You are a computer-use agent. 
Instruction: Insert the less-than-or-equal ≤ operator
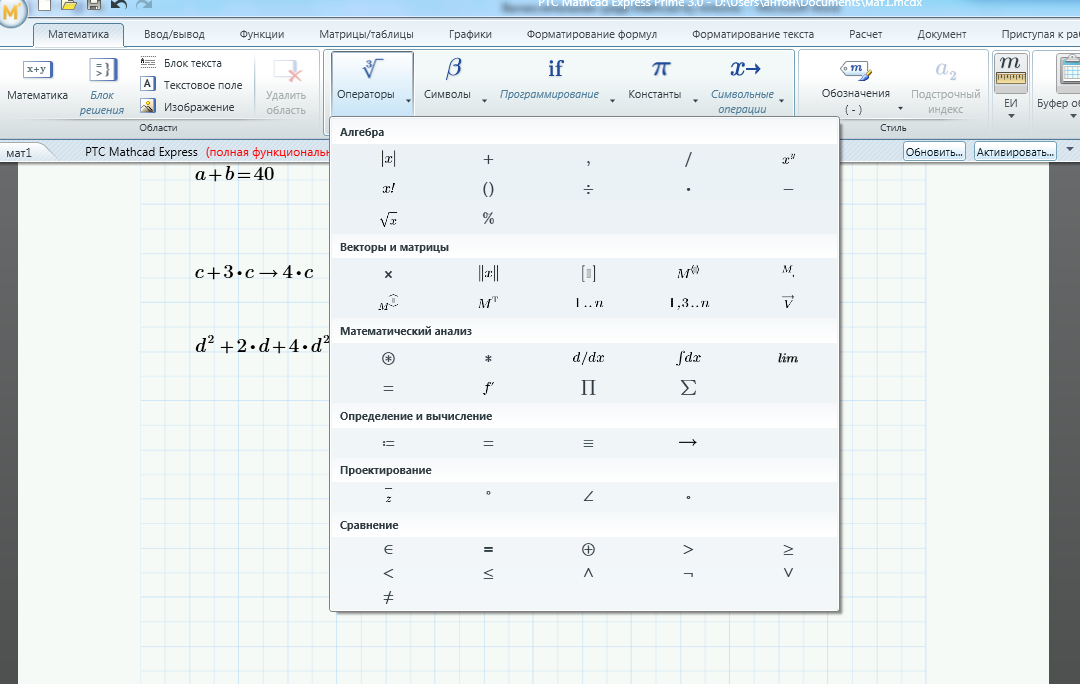click(488, 573)
